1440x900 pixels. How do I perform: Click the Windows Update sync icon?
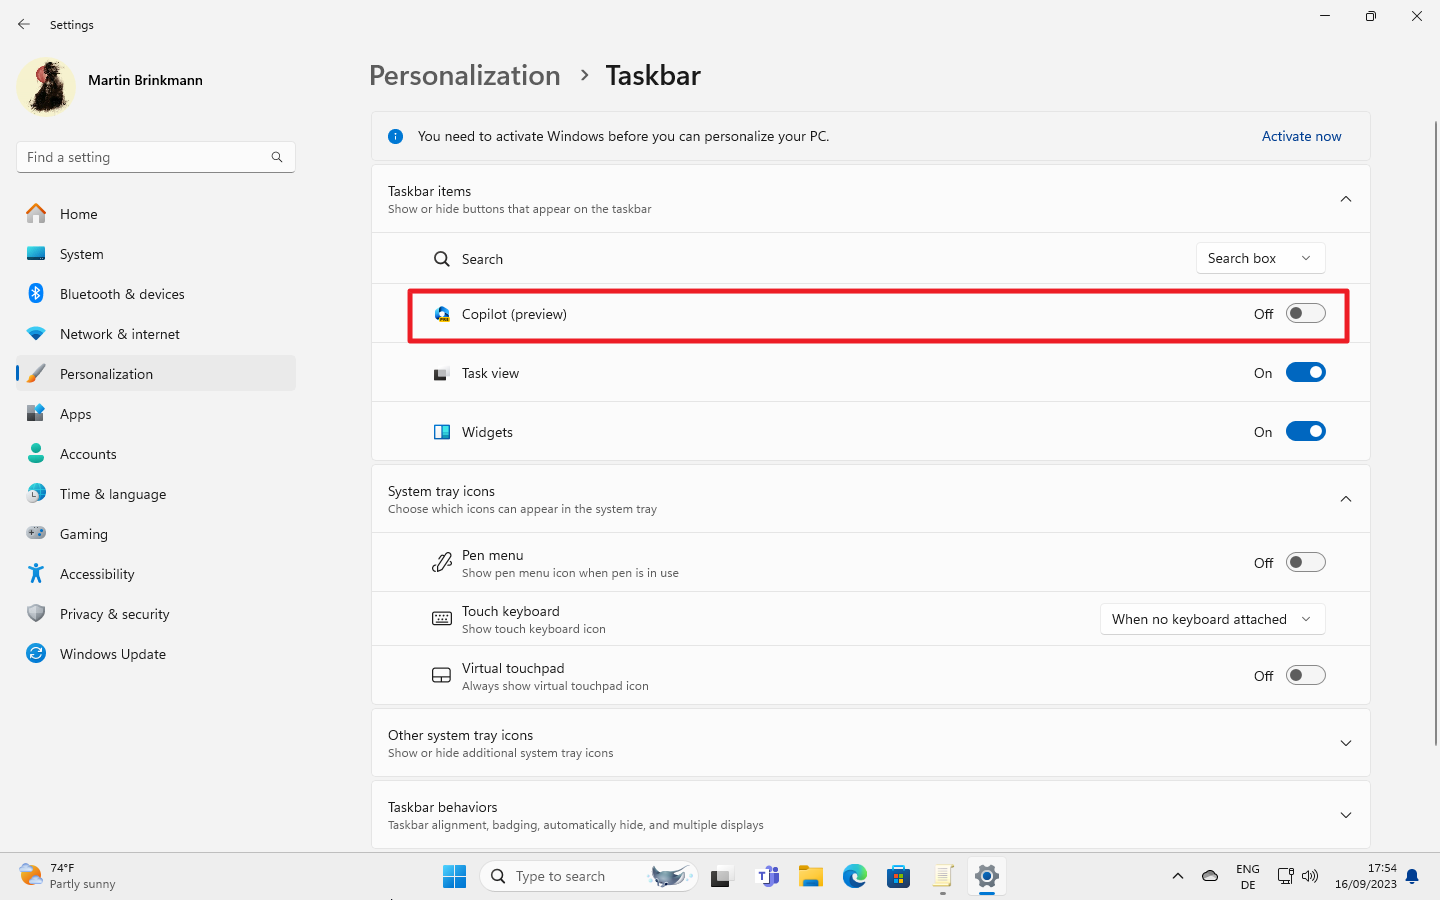(x=36, y=654)
